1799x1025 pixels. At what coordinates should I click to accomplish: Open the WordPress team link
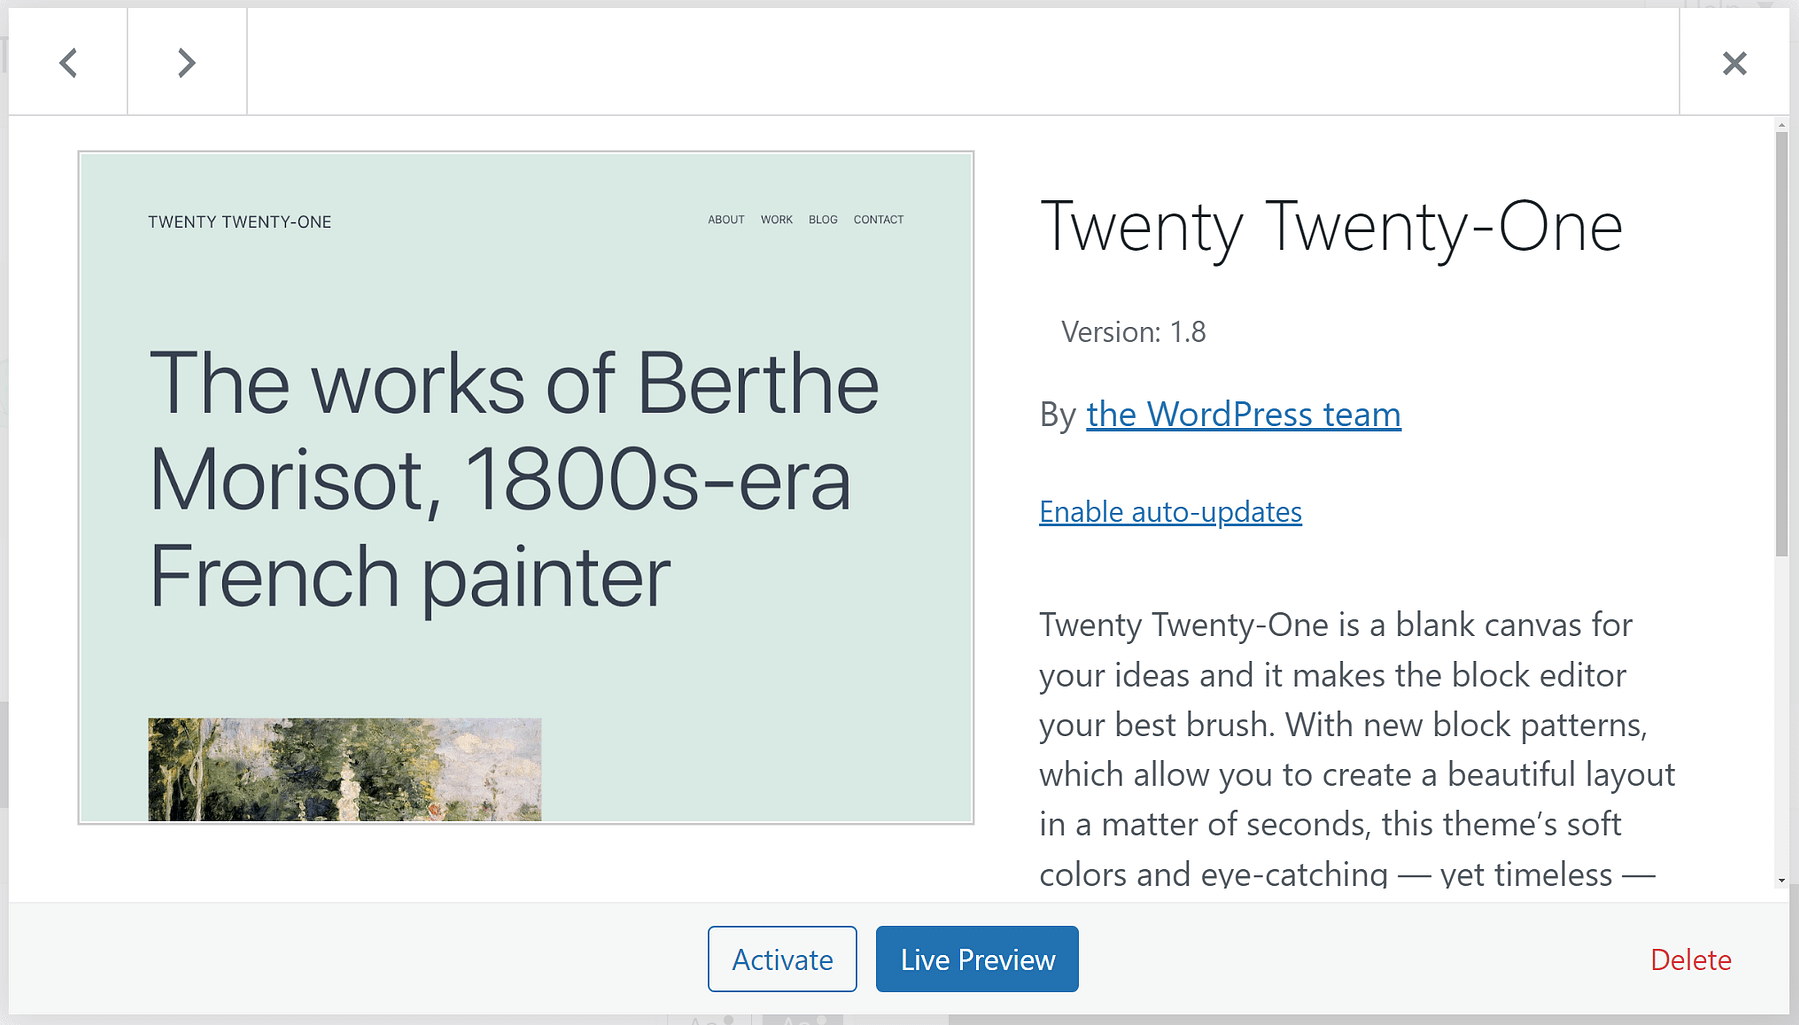1243,414
